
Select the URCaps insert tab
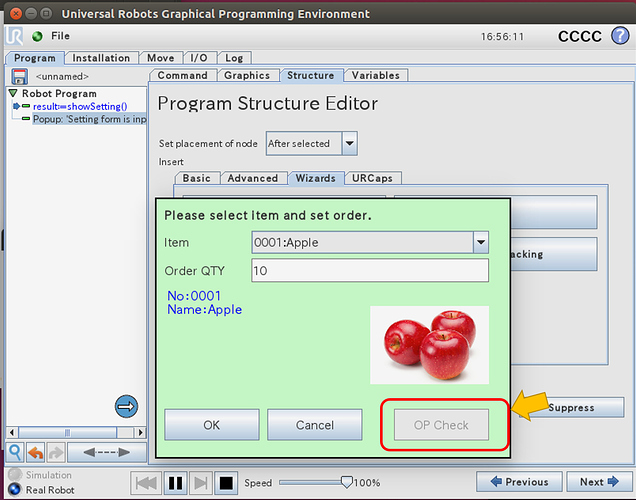(372, 178)
